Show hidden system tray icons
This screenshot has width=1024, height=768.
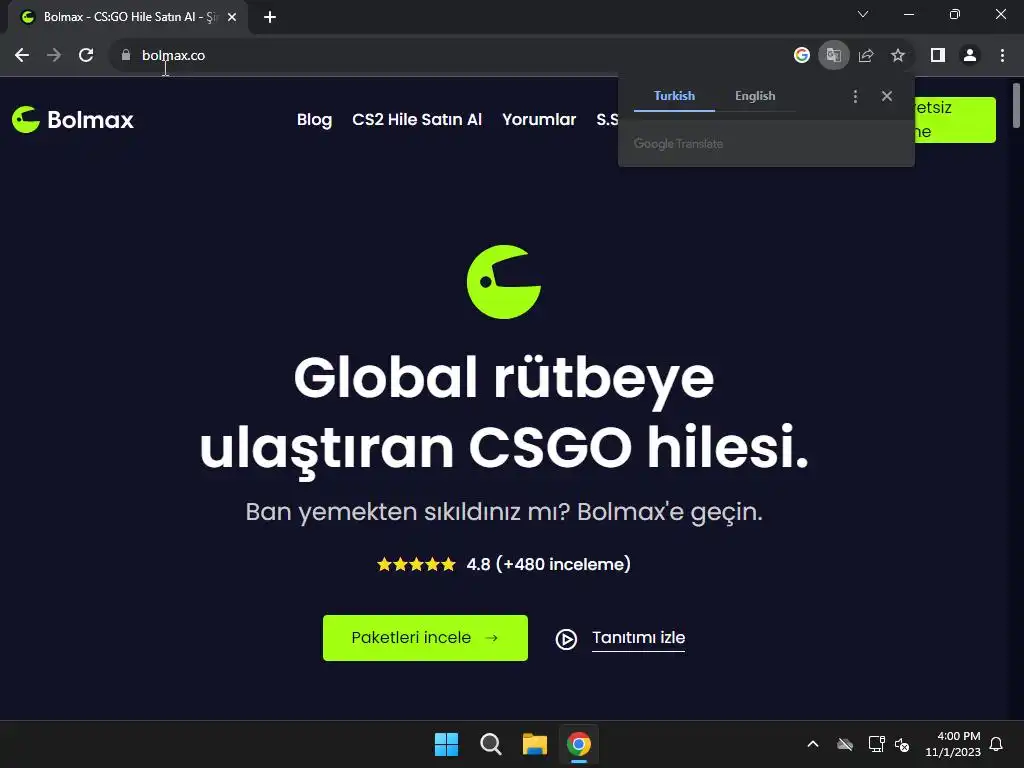813,744
